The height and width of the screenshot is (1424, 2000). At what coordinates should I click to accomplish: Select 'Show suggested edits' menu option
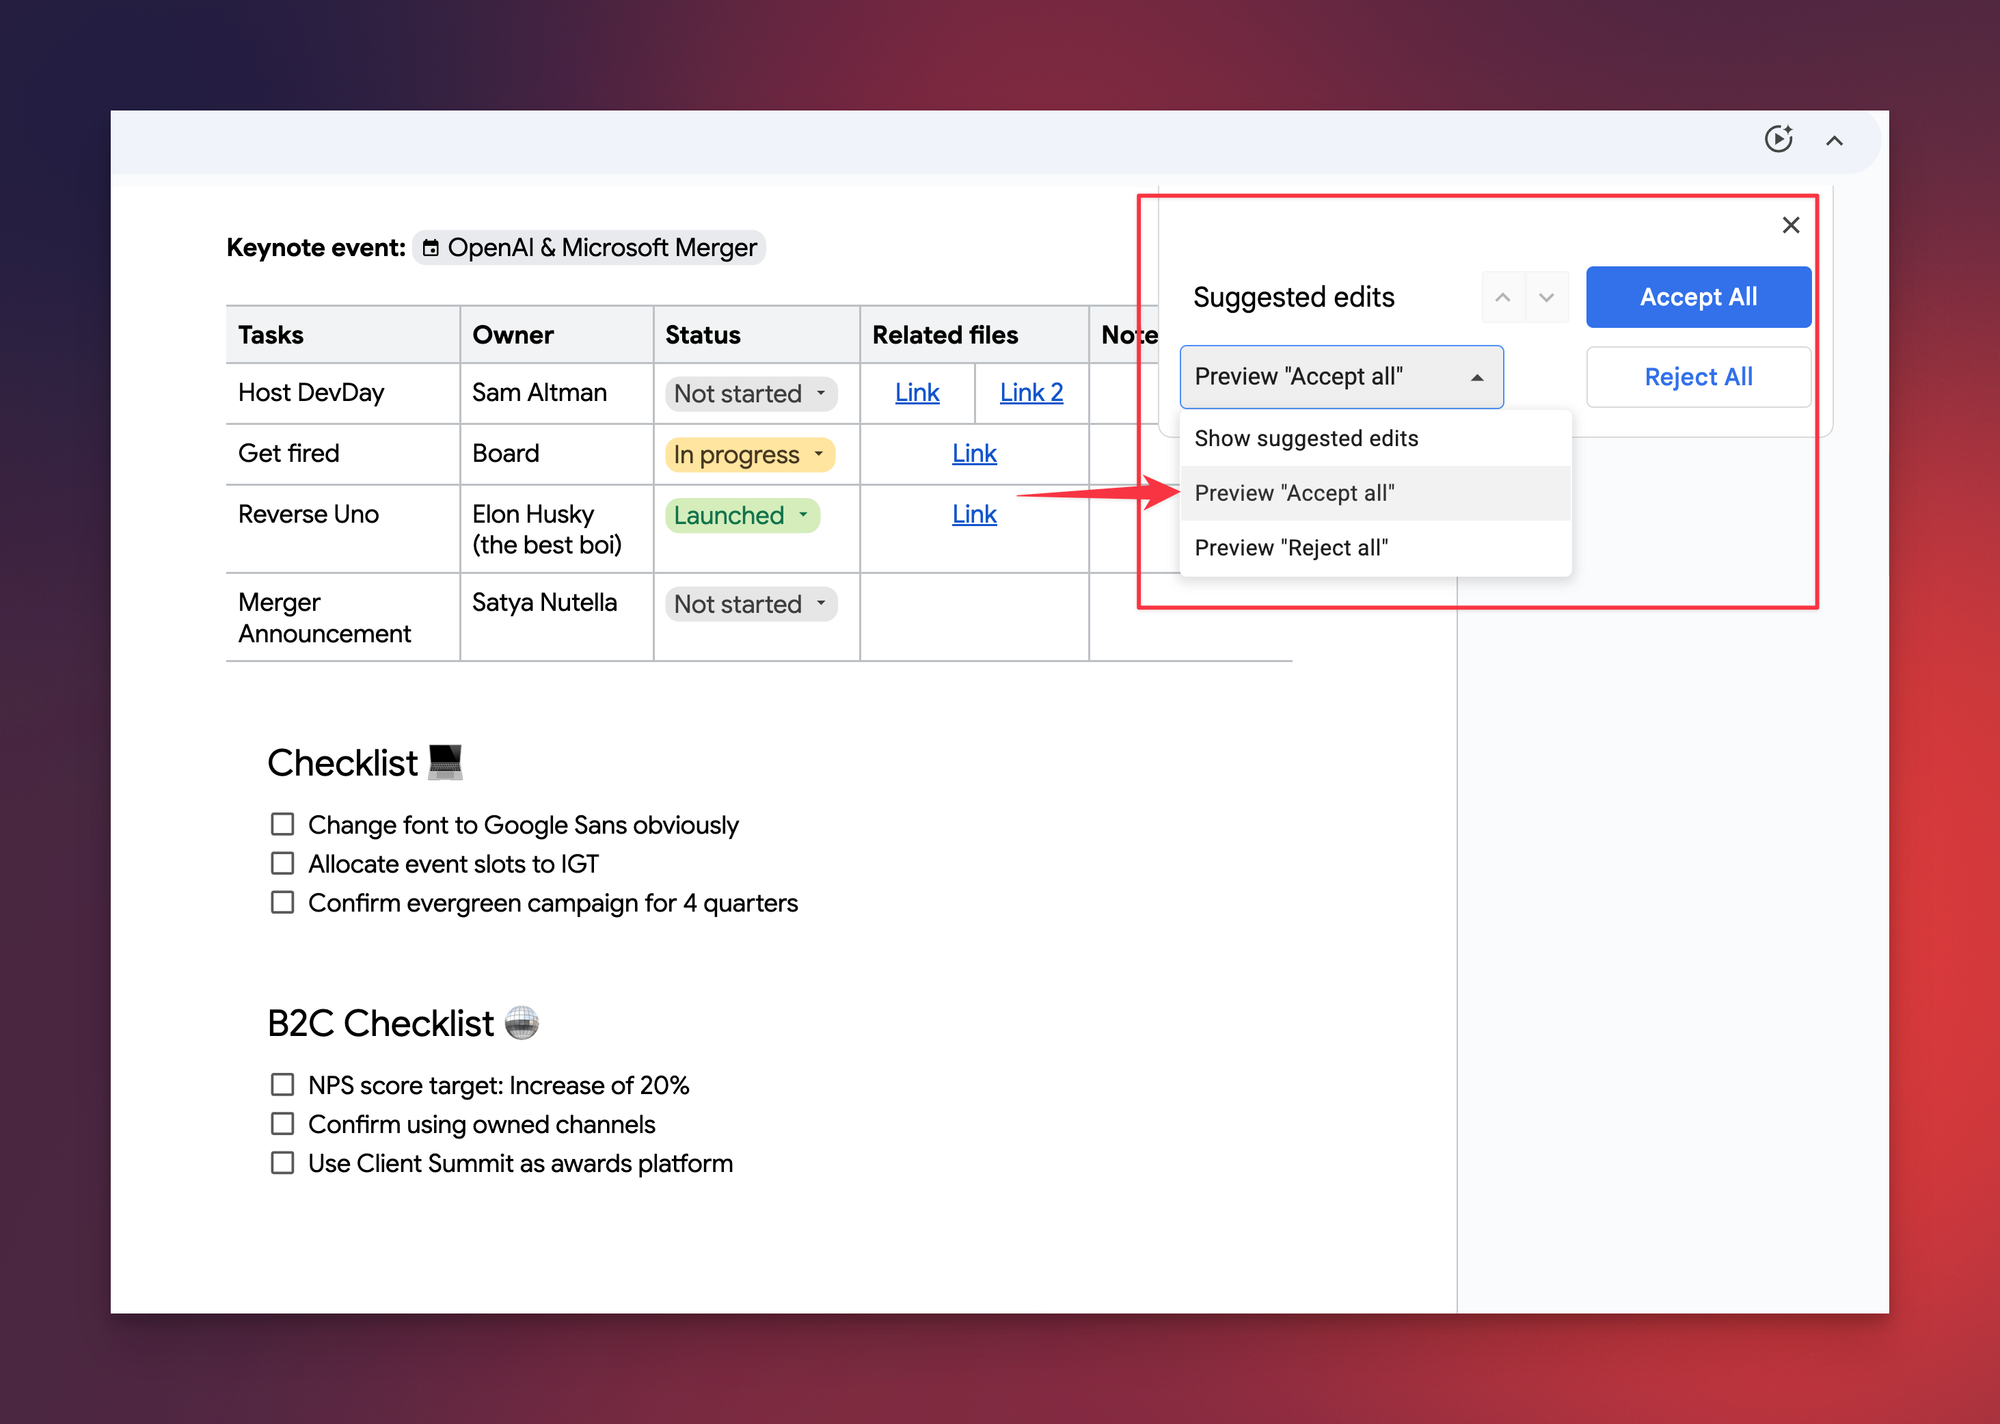[x=1306, y=438]
